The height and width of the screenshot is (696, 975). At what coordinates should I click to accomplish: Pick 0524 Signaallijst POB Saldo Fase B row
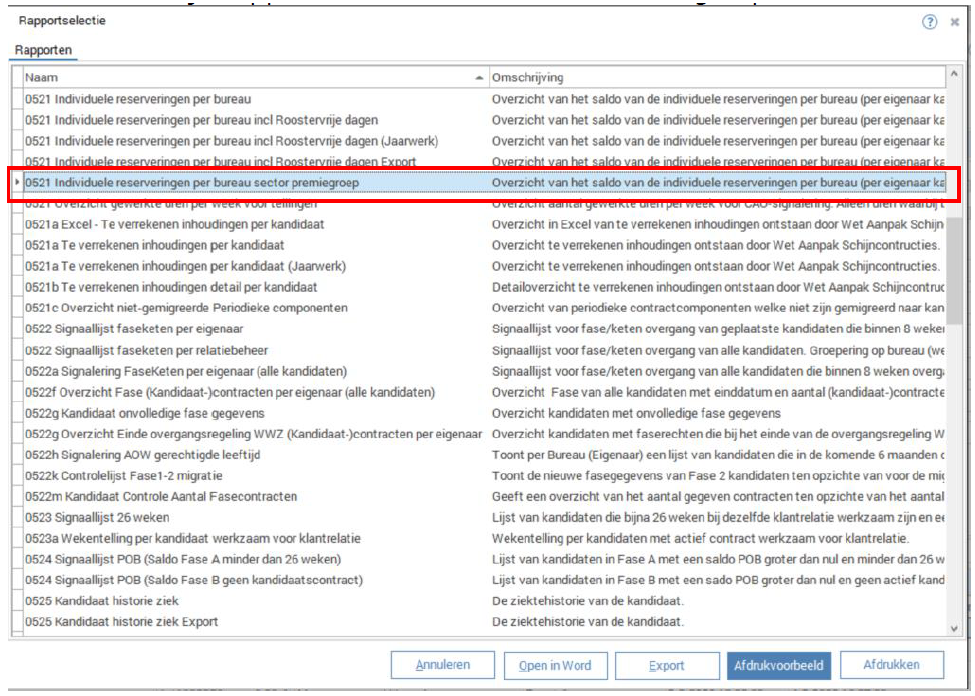(194, 580)
